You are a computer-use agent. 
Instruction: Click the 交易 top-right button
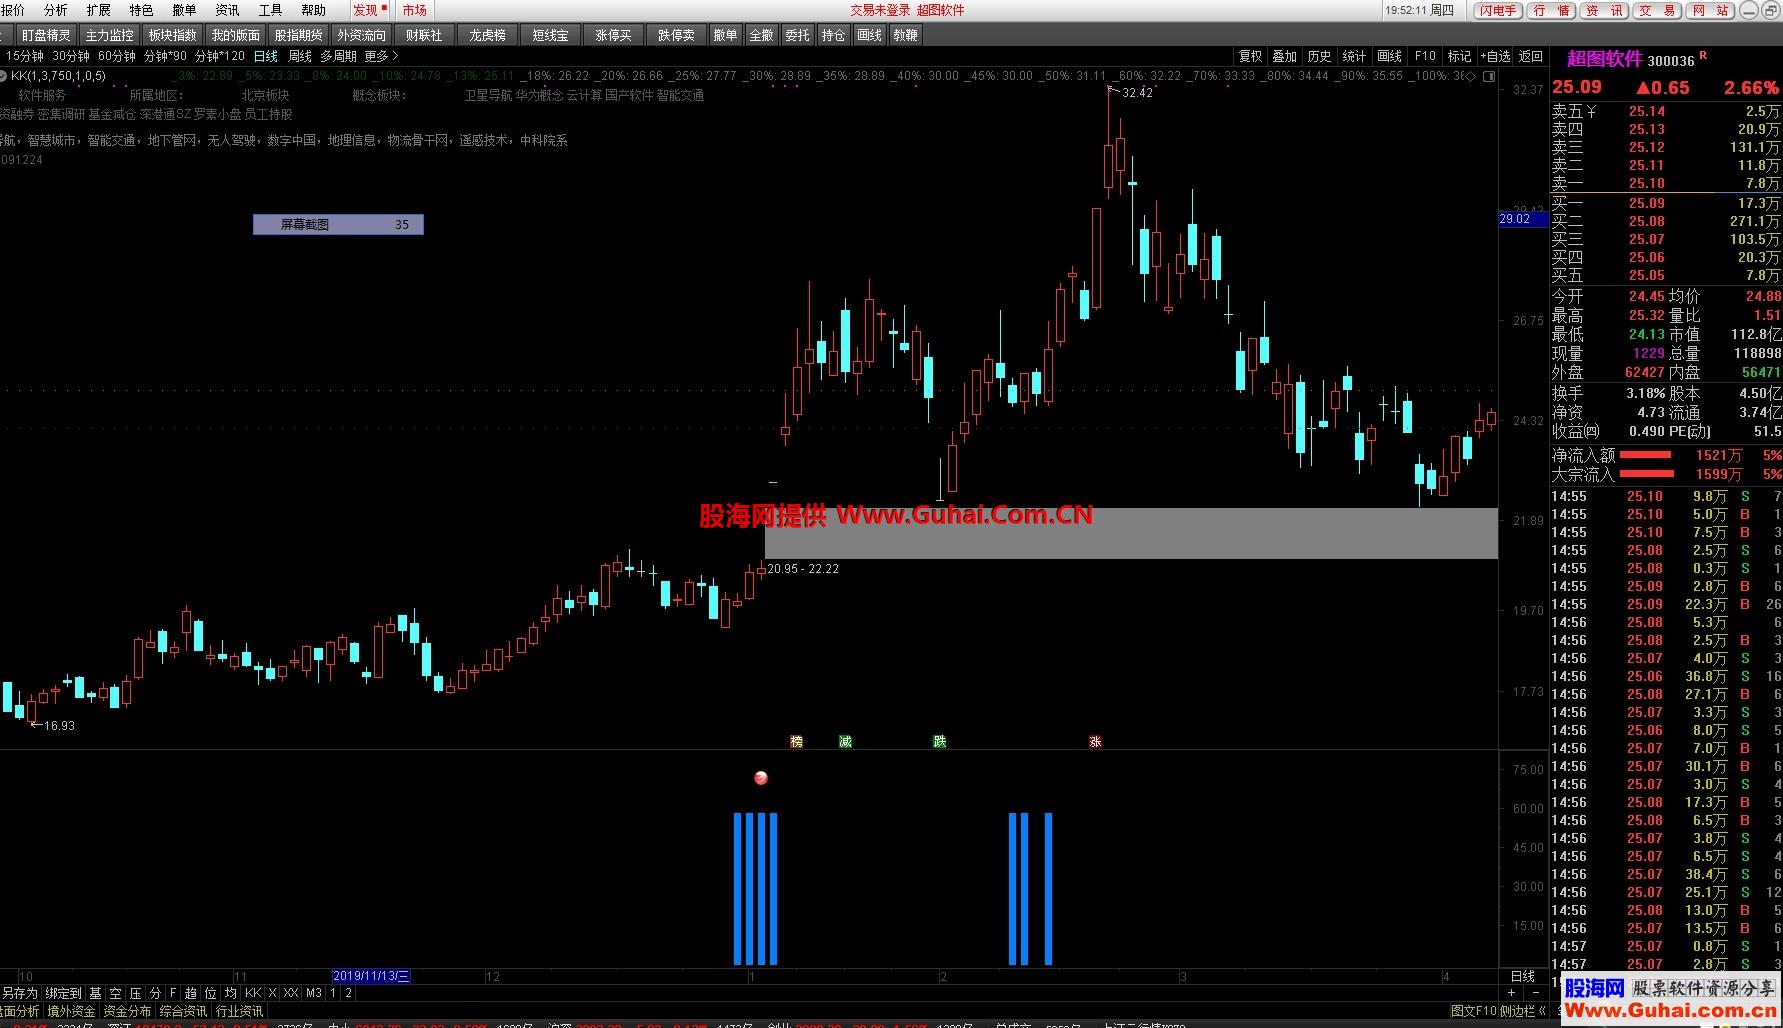[x=1657, y=10]
